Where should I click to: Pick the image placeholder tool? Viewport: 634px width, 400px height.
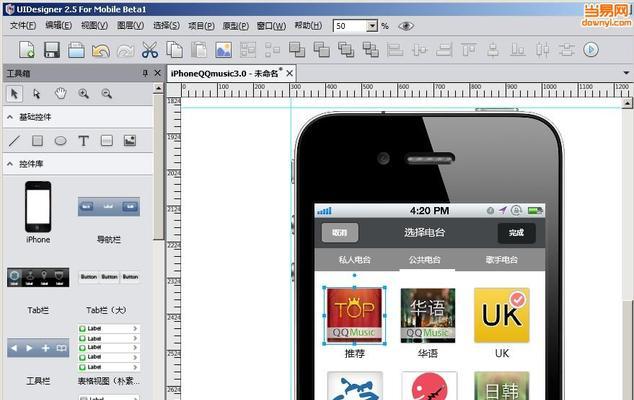pyautogui.click(x=130, y=141)
